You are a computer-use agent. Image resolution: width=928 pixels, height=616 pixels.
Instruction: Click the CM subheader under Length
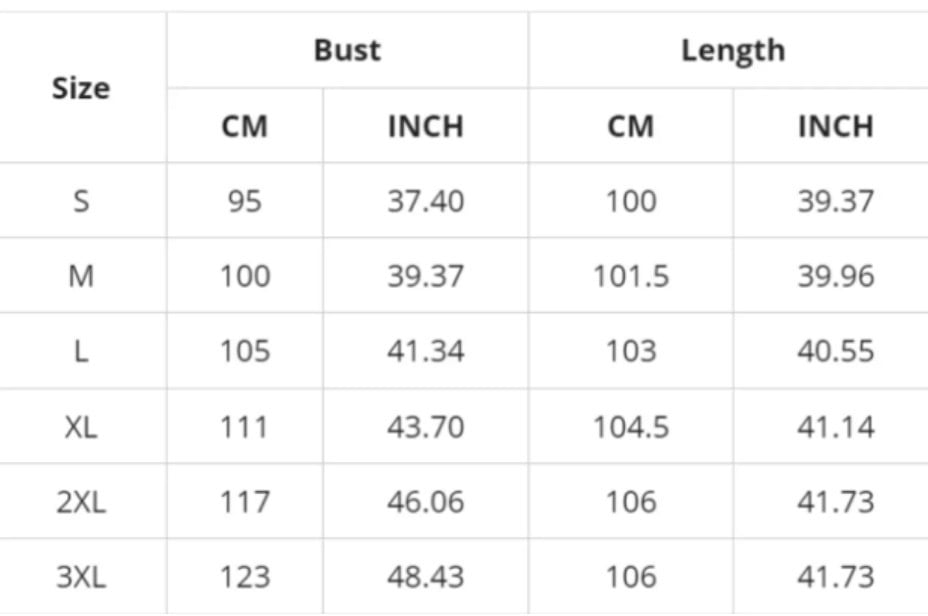click(631, 126)
